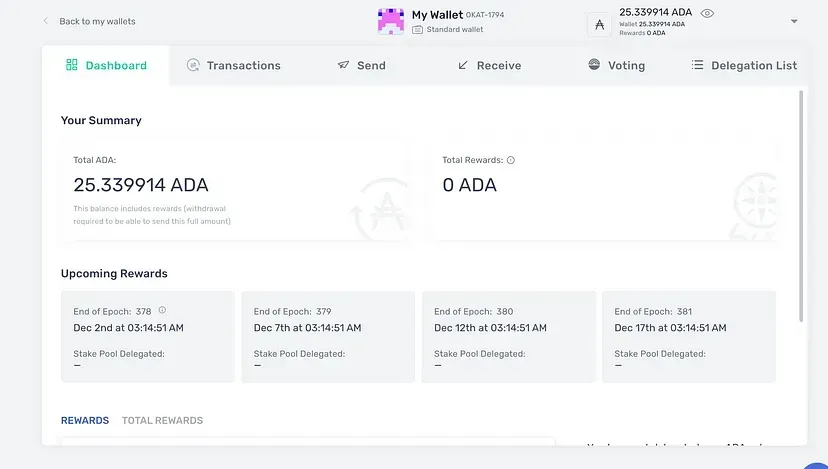Go back to my wallets

(x=97, y=21)
